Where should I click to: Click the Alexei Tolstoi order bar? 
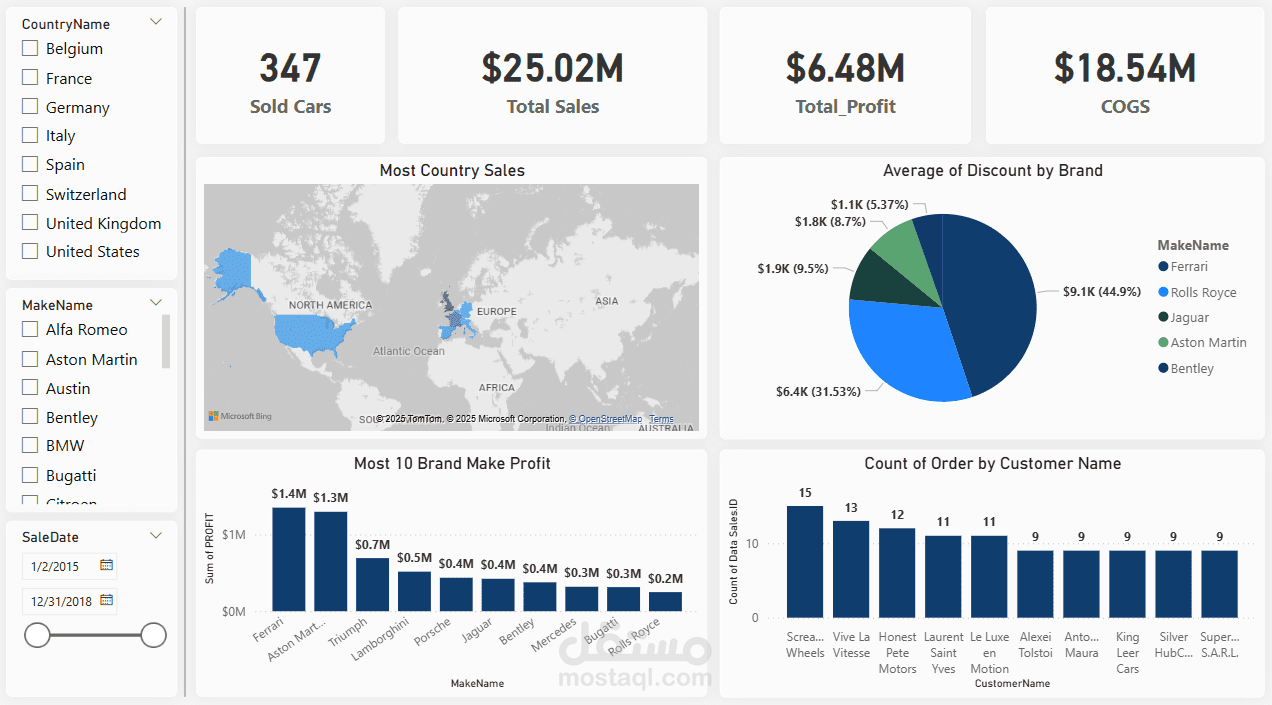coord(1035,584)
